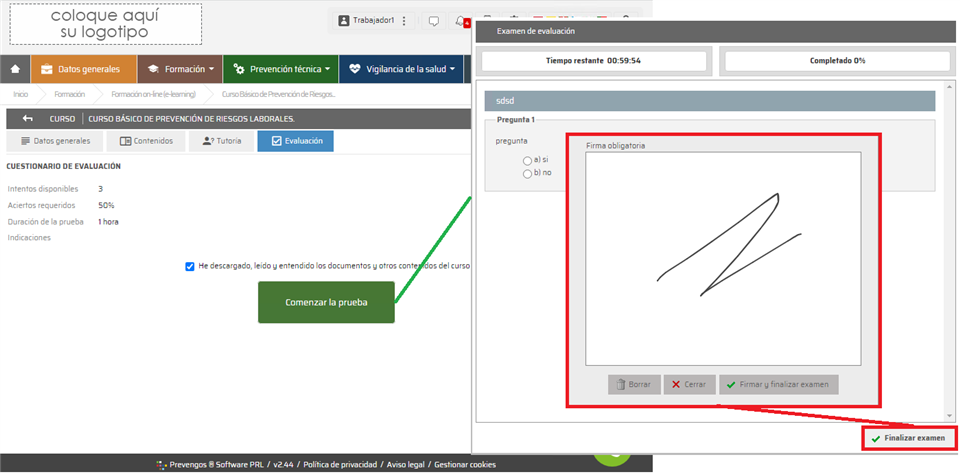The image size is (960, 474).
Task: Open Curso Básico de Prevención breadcrumb item
Action: coord(279,94)
